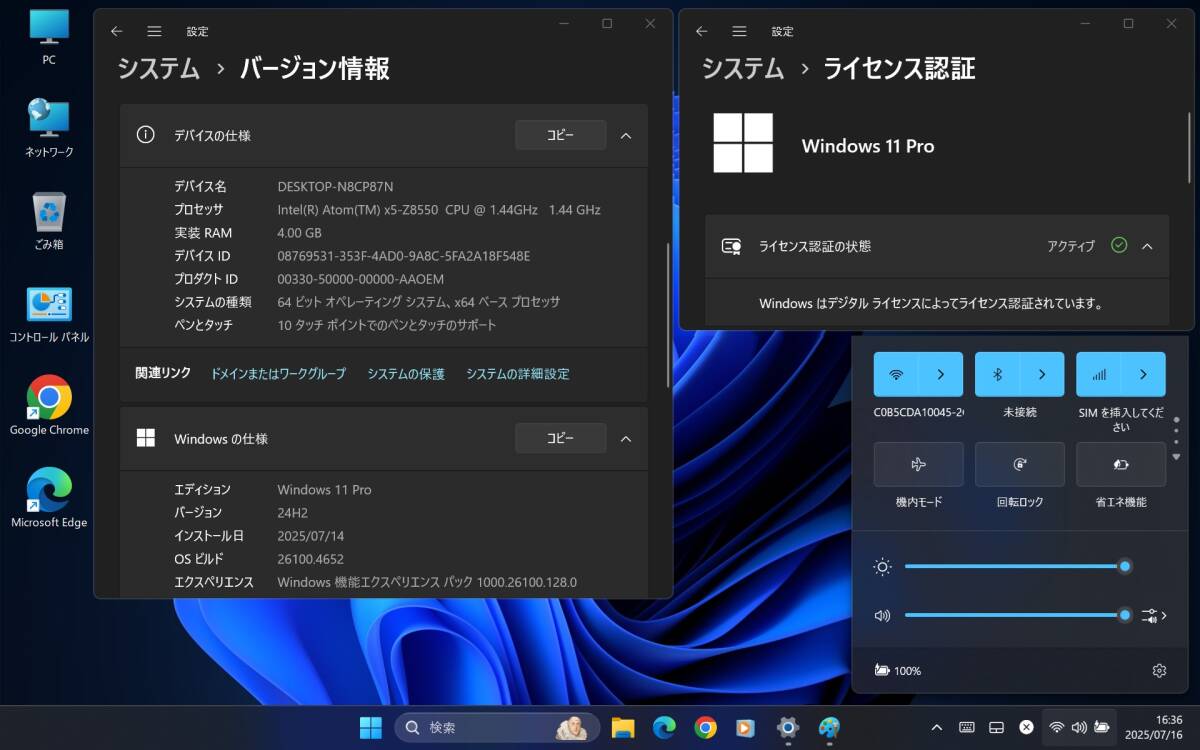1200x750 pixels.
Task: Expand cellular options arrow
Action: 1143,374
